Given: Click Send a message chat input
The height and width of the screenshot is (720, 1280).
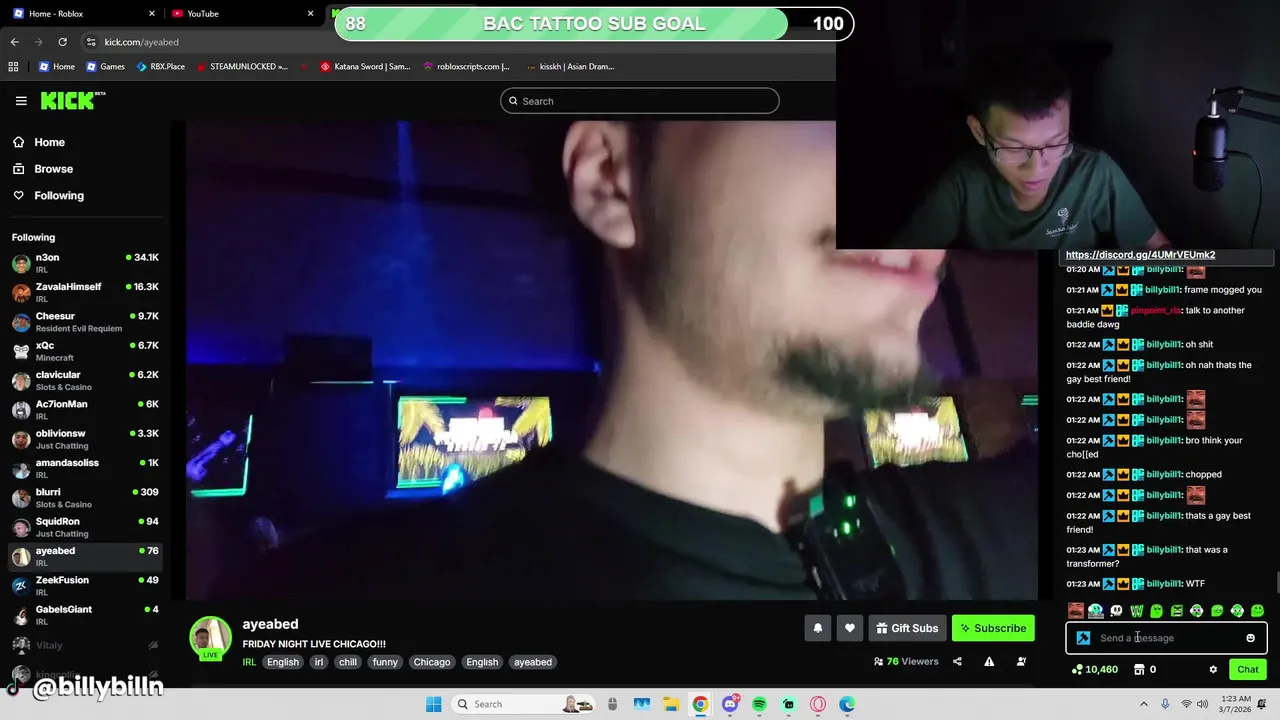Looking at the screenshot, I should [1165, 638].
